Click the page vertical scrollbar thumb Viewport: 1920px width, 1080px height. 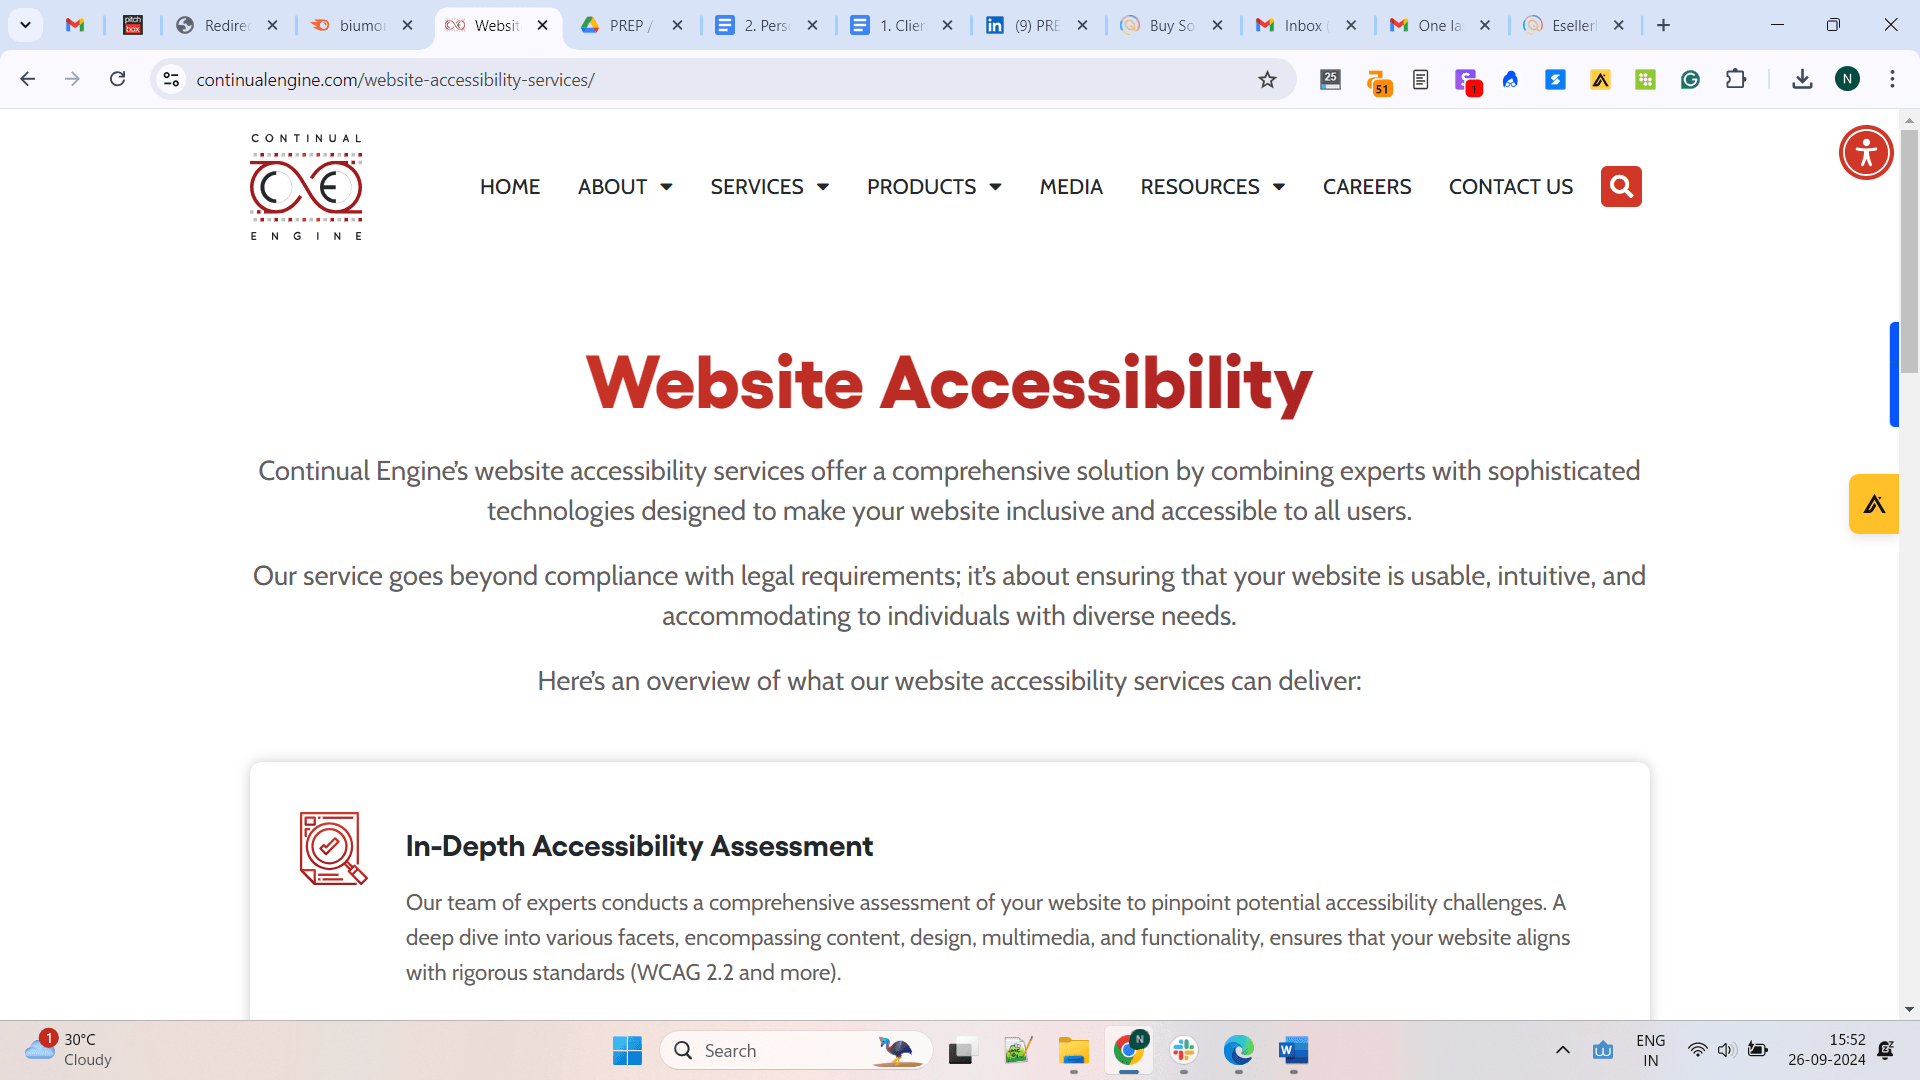[x=1909, y=250]
